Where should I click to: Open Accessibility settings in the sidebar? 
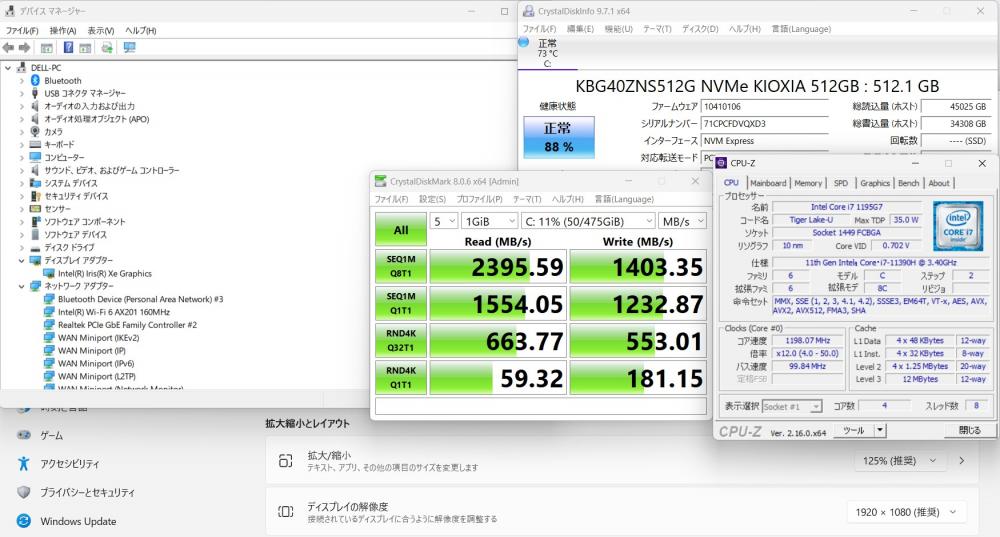click(69, 464)
